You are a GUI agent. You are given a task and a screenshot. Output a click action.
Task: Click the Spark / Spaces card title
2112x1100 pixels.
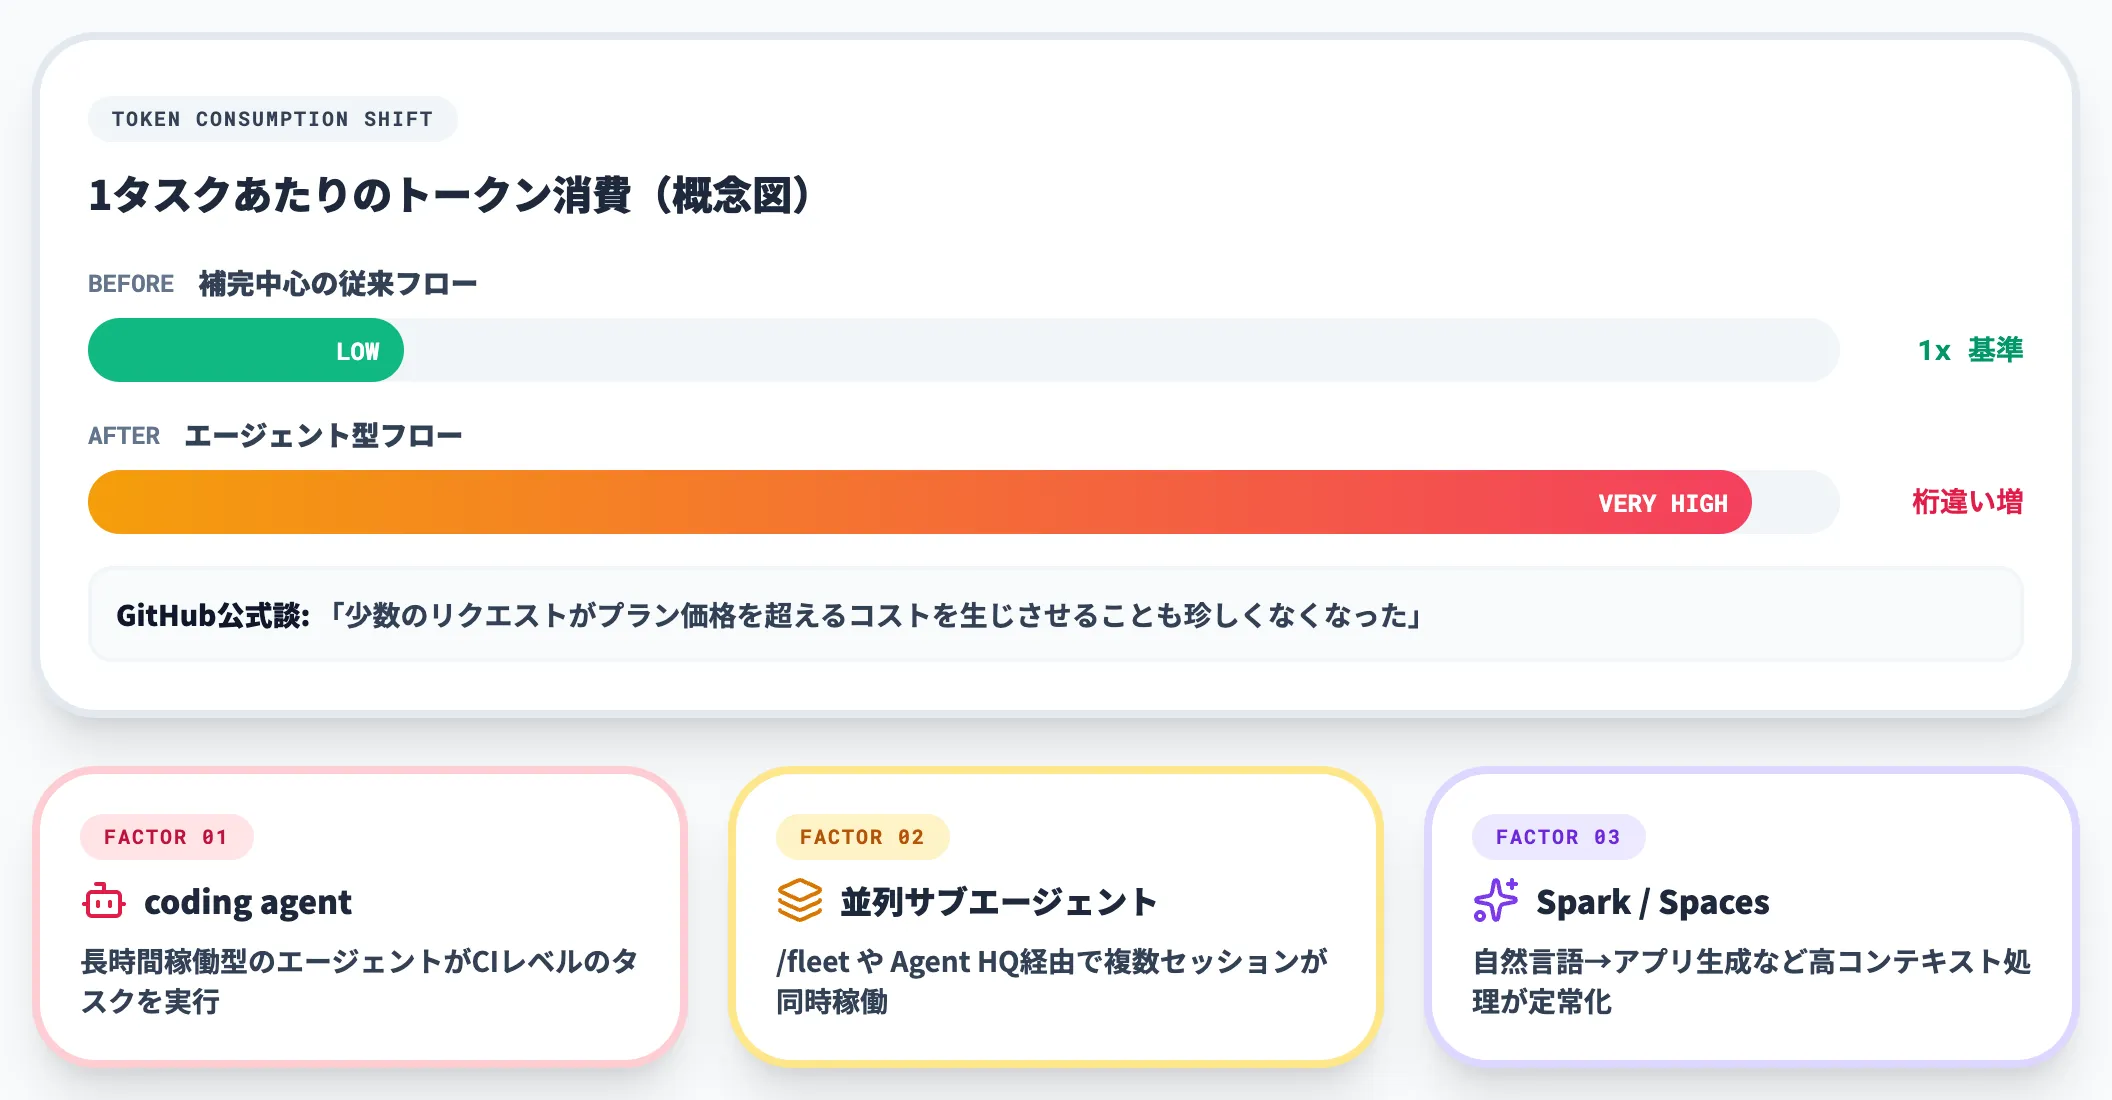tap(1652, 902)
